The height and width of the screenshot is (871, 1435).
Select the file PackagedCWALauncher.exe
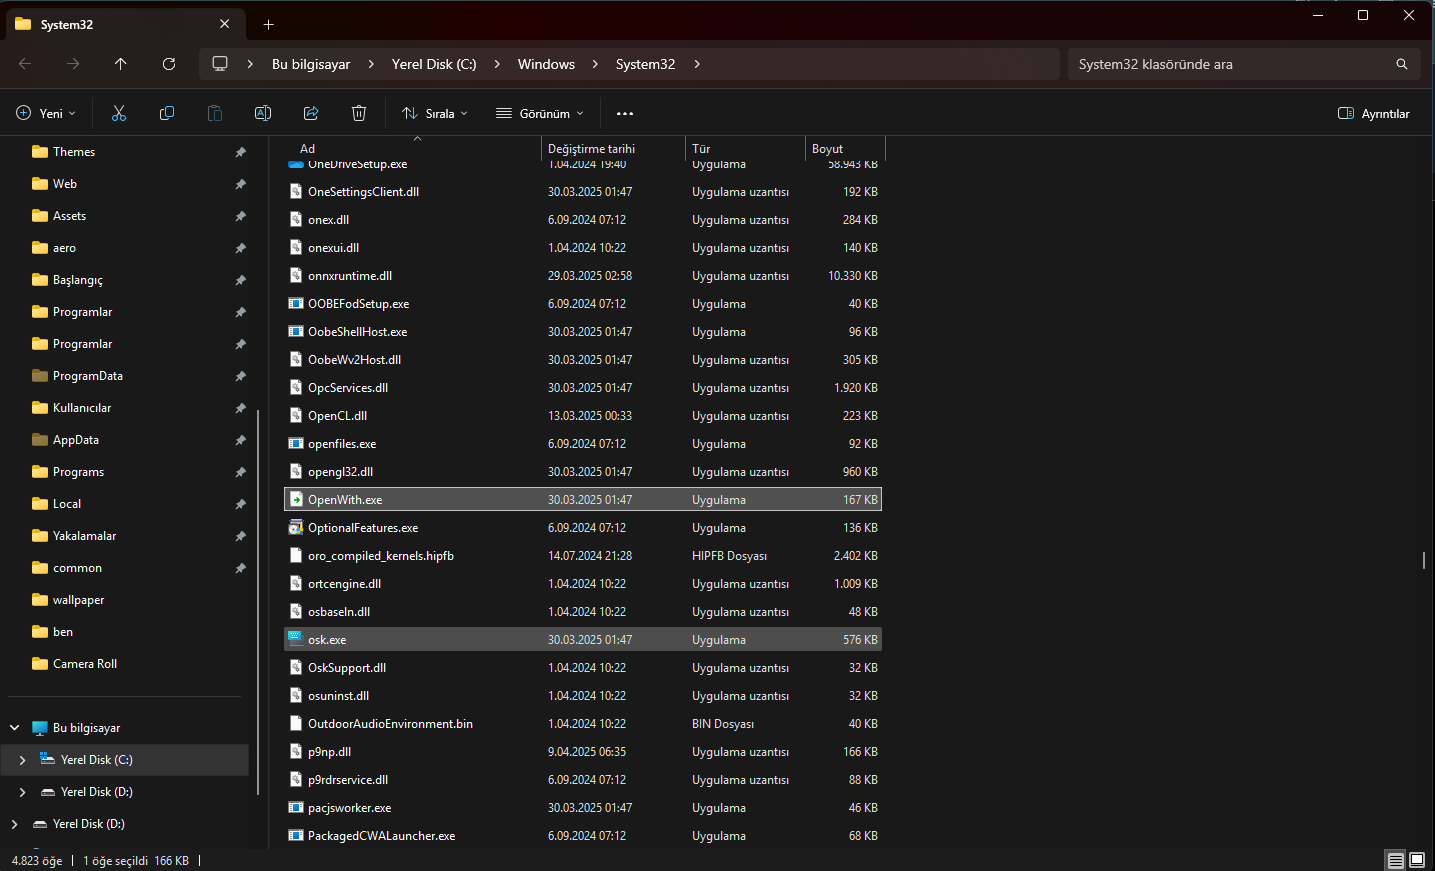(584, 835)
